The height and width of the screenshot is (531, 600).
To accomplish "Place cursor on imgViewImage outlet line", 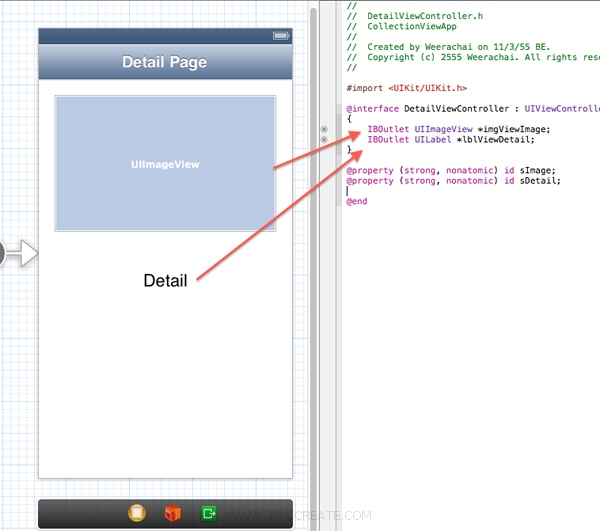I will pos(458,129).
